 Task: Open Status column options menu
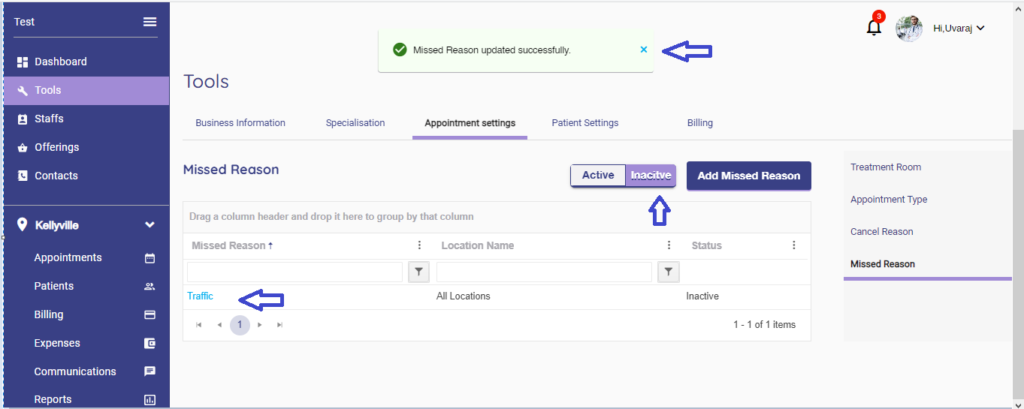[793, 245]
